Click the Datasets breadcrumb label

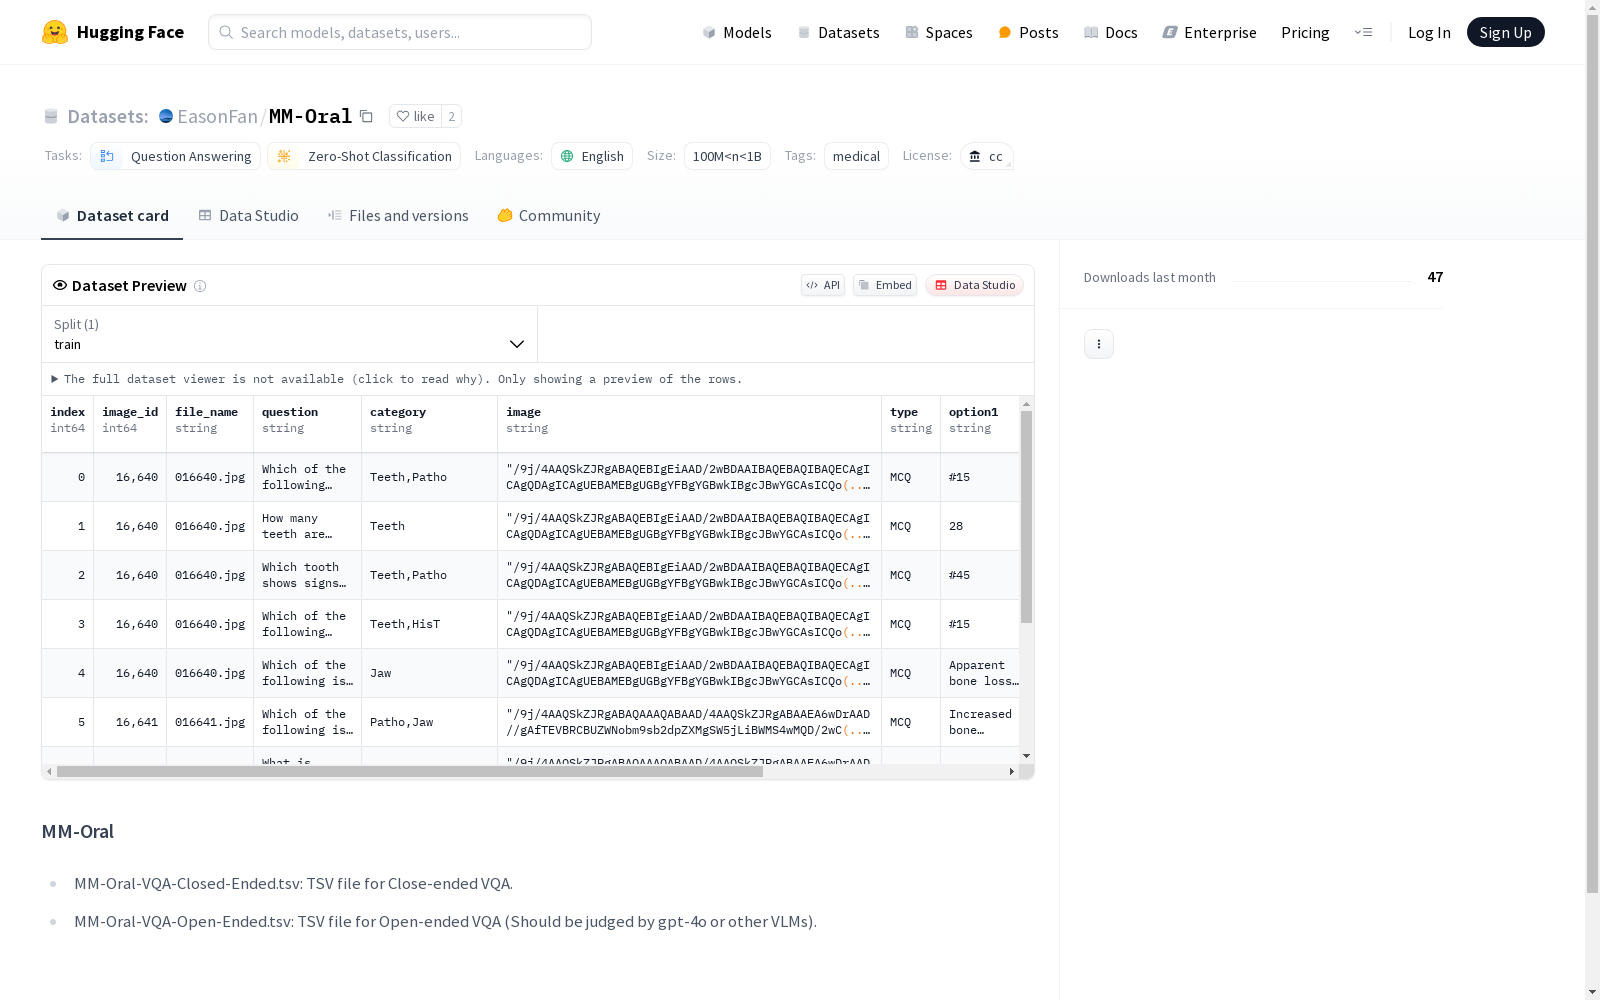[x=108, y=116]
